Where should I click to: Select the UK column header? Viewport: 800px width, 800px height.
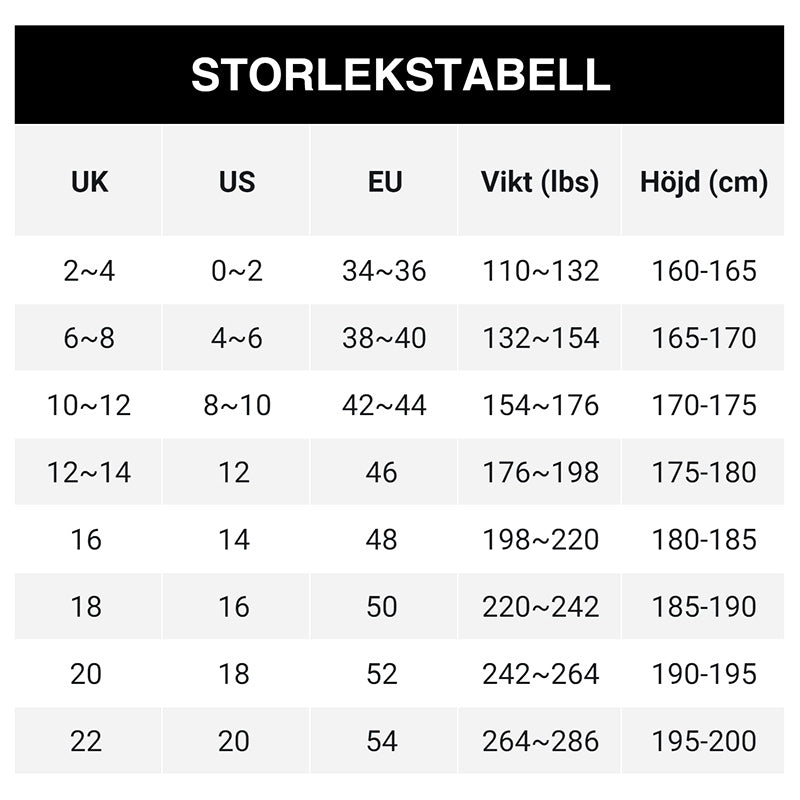[89, 182]
